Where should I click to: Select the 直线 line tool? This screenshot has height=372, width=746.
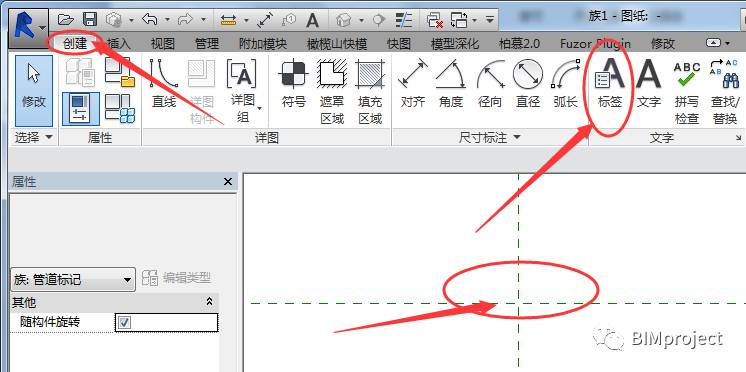164,84
